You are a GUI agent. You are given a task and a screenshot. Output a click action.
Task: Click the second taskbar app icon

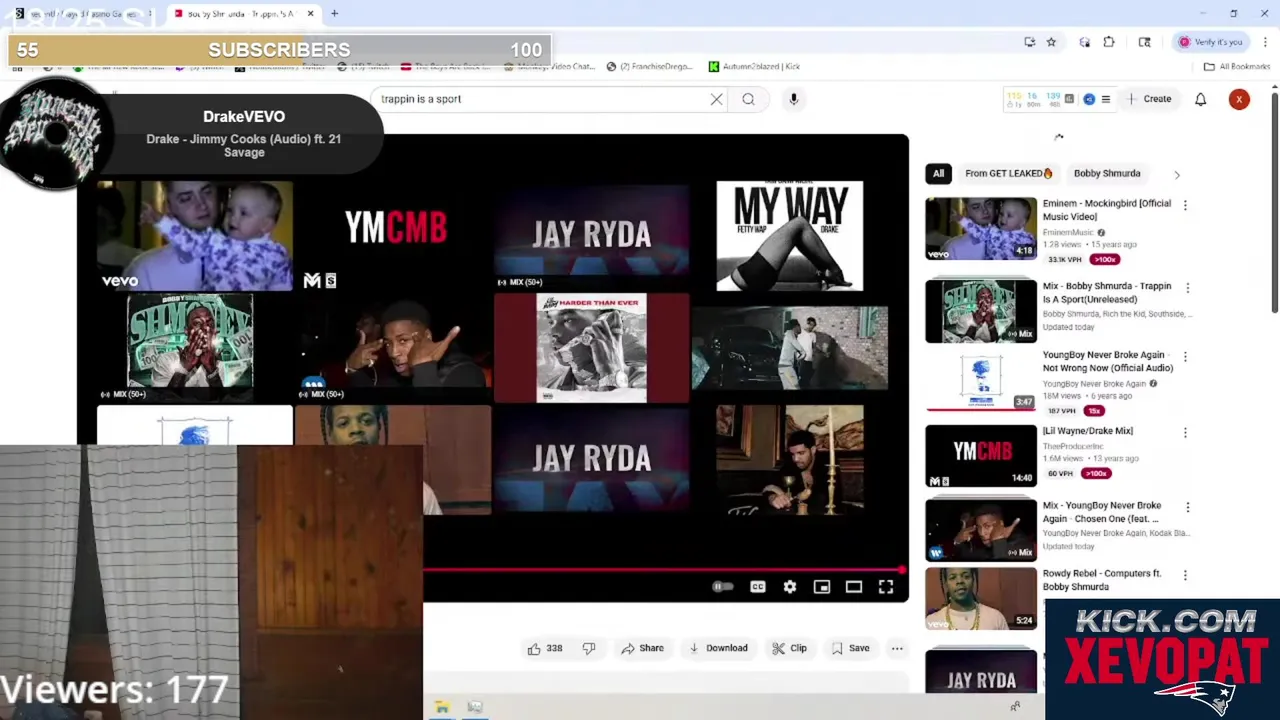pos(475,707)
